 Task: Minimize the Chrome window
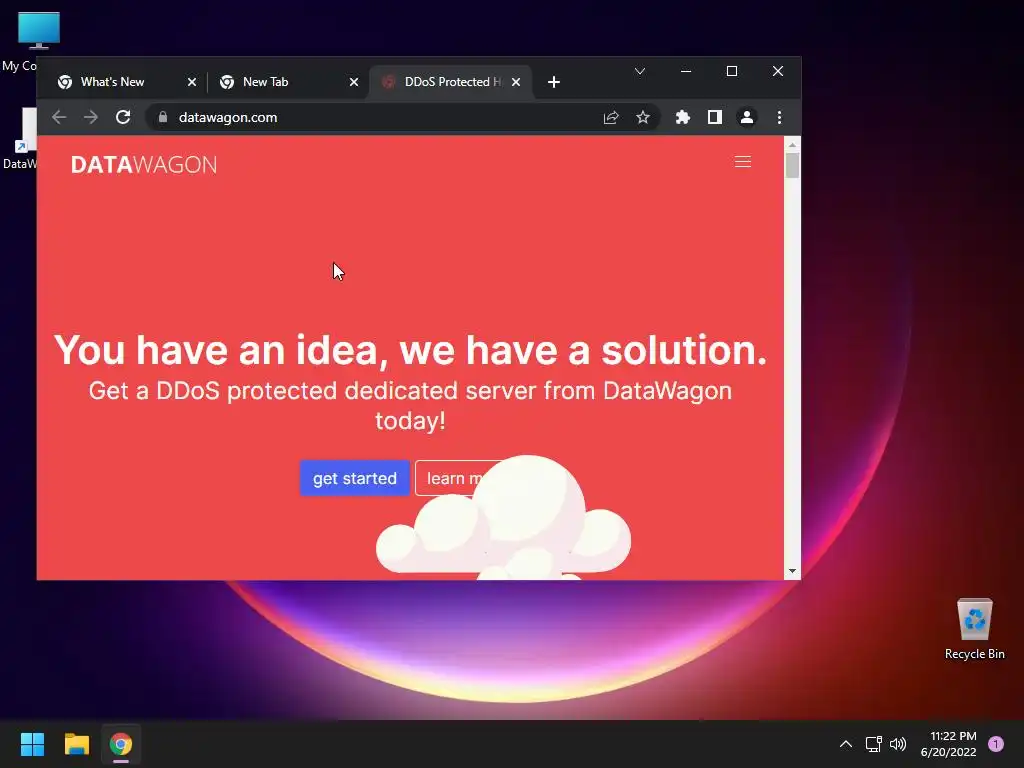[x=686, y=71]
